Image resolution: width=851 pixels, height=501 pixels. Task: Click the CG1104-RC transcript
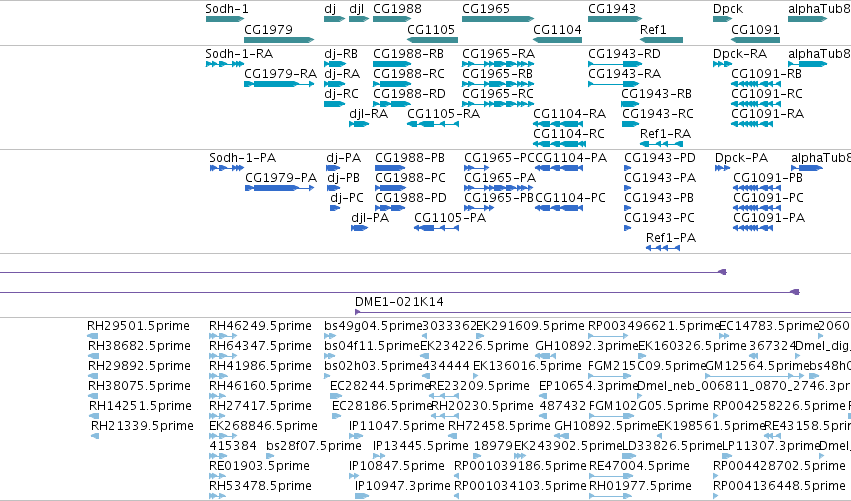click(x=560, y=144)
